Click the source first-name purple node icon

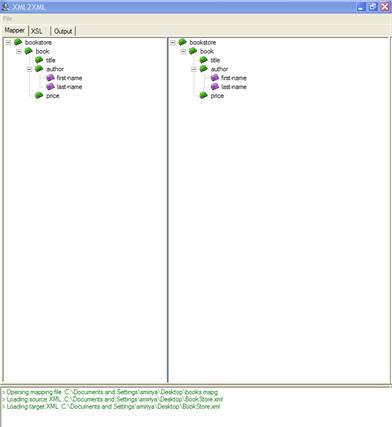pos(50,78)
